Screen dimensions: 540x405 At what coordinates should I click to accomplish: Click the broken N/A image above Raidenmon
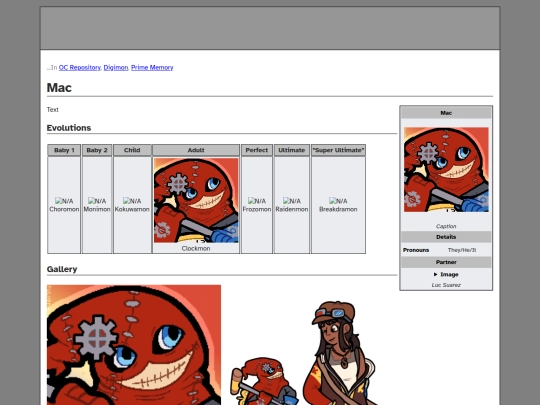click(292, 201)
